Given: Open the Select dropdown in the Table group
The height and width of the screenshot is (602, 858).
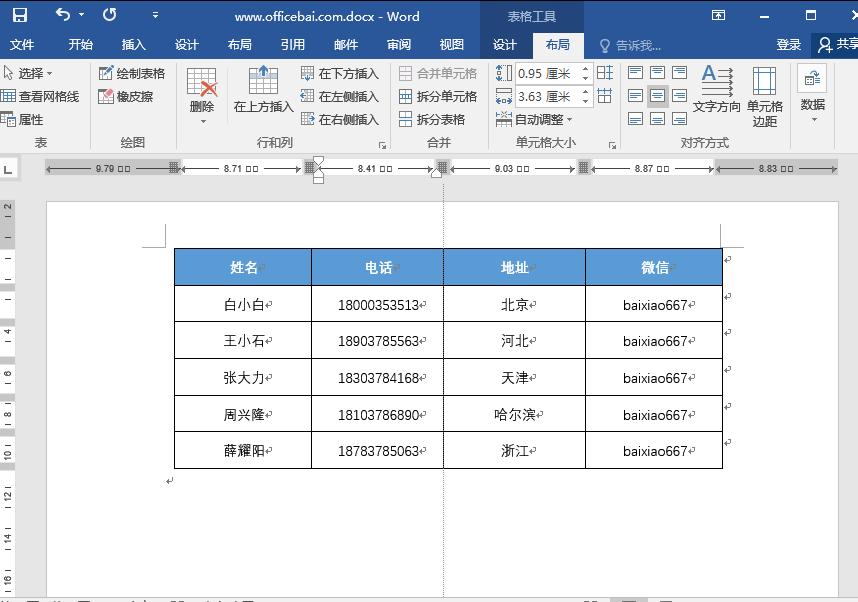Looking at the screenshot, I should tap(30, 72).
